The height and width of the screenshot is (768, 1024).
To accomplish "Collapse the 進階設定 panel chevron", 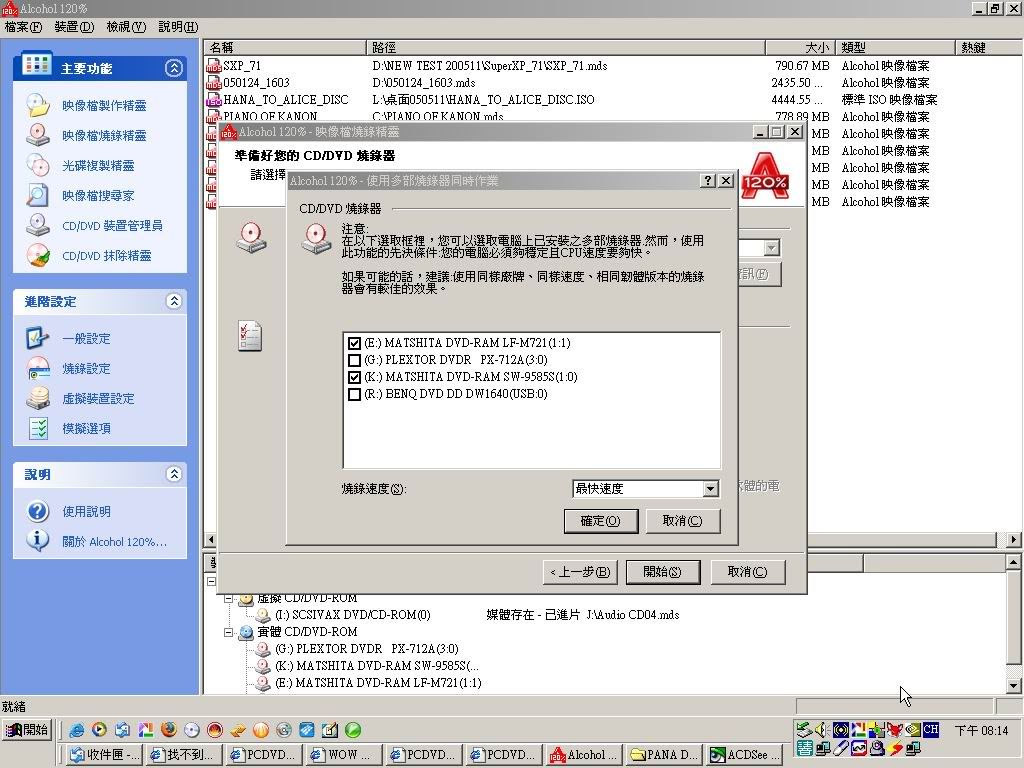I will 174,301.
